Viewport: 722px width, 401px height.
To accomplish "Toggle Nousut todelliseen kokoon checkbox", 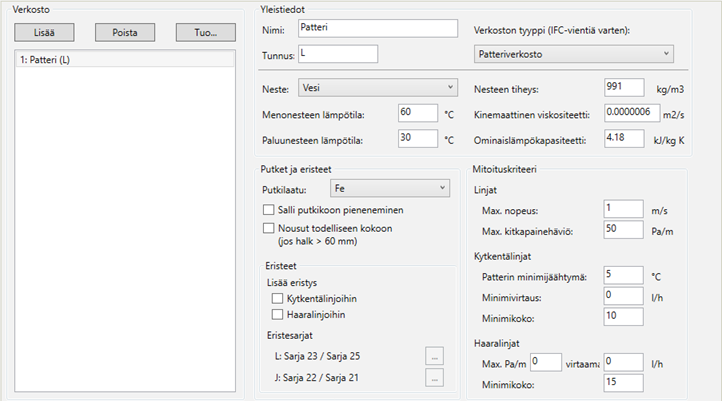I will point(268,228).
